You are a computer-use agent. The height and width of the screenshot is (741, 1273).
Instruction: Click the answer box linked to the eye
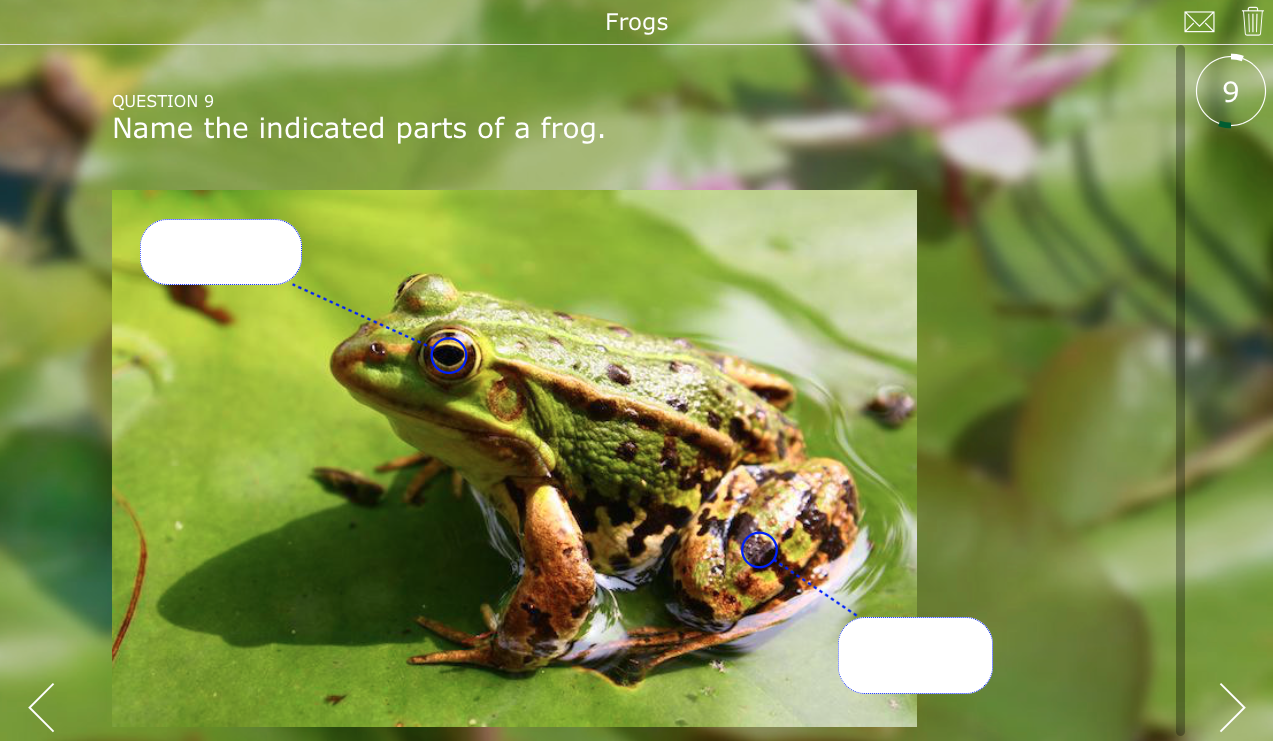pos(221,252)
